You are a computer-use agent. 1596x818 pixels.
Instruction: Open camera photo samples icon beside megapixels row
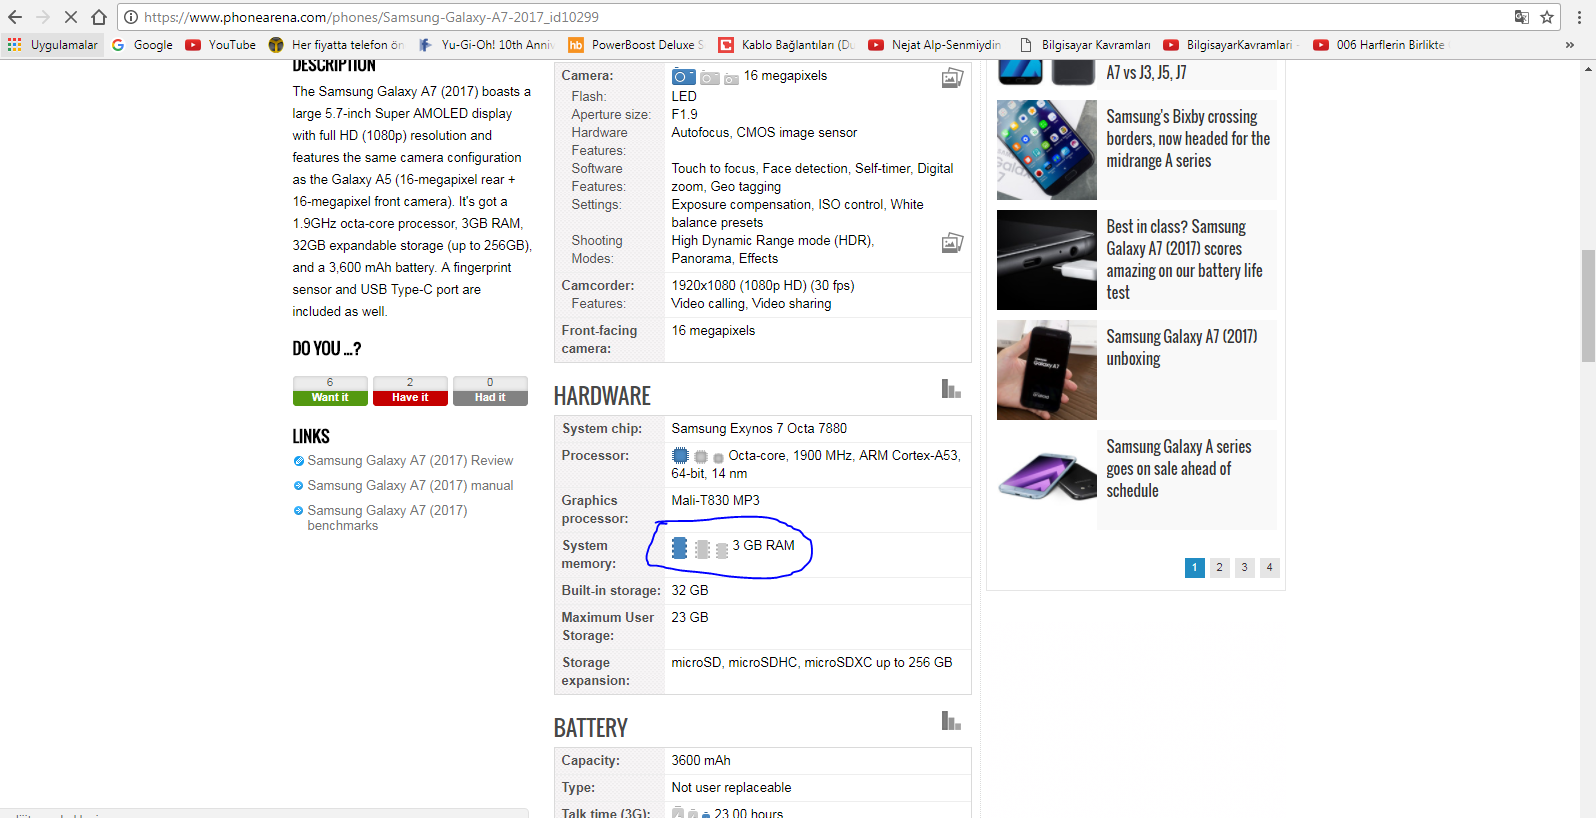(952, 77)
